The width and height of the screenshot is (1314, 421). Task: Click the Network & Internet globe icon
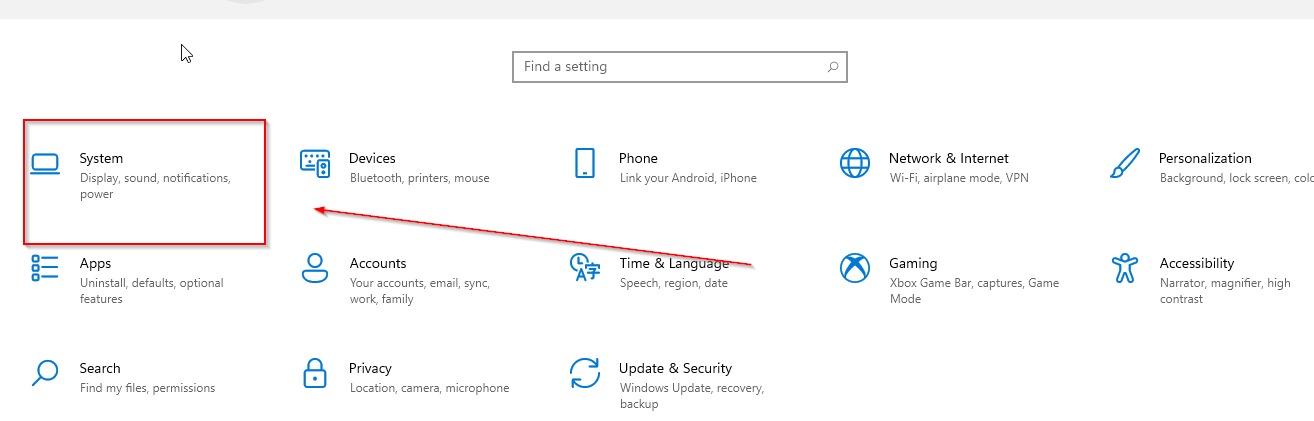tap(855, 164)
